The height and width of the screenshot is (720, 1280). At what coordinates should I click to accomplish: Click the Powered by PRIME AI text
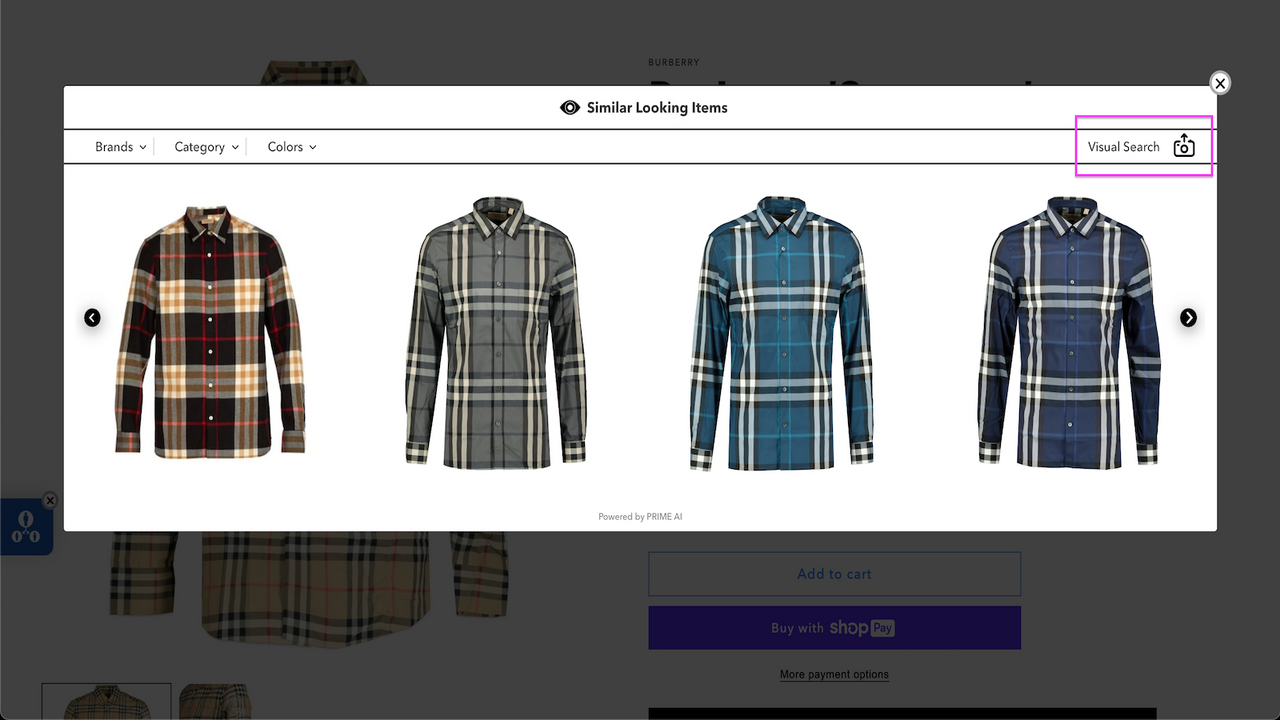pyautogui.click(x=640, y=517)
